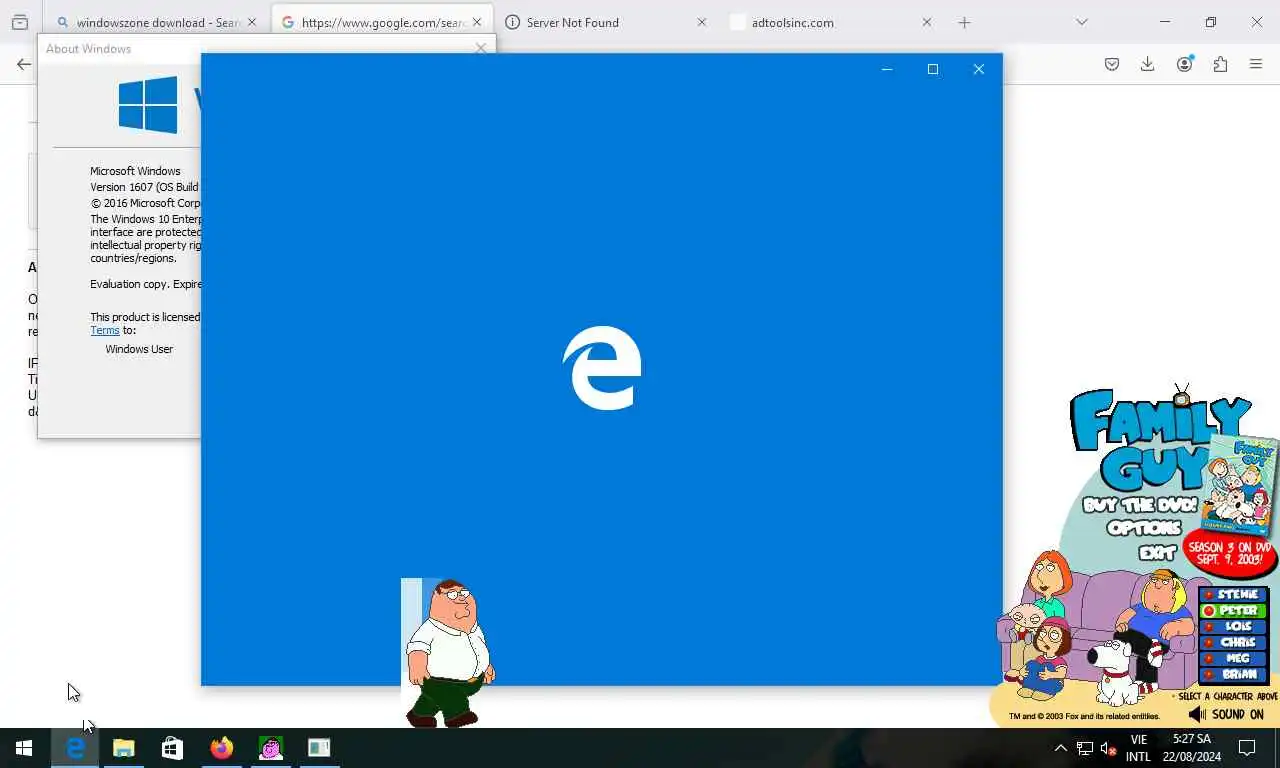Minimize the Firefox window
This screenshot has height=768, width=1280.
coord(1165,22)
